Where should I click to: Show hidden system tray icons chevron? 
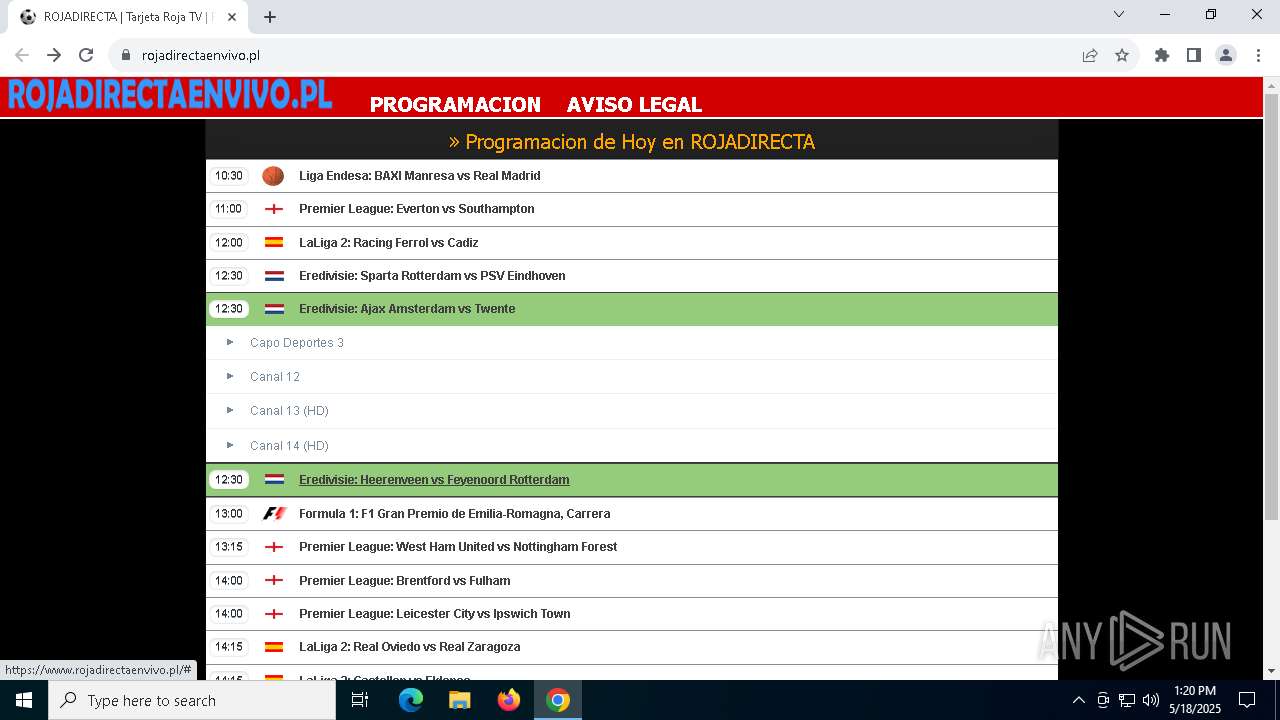(x=1078, y=700)
